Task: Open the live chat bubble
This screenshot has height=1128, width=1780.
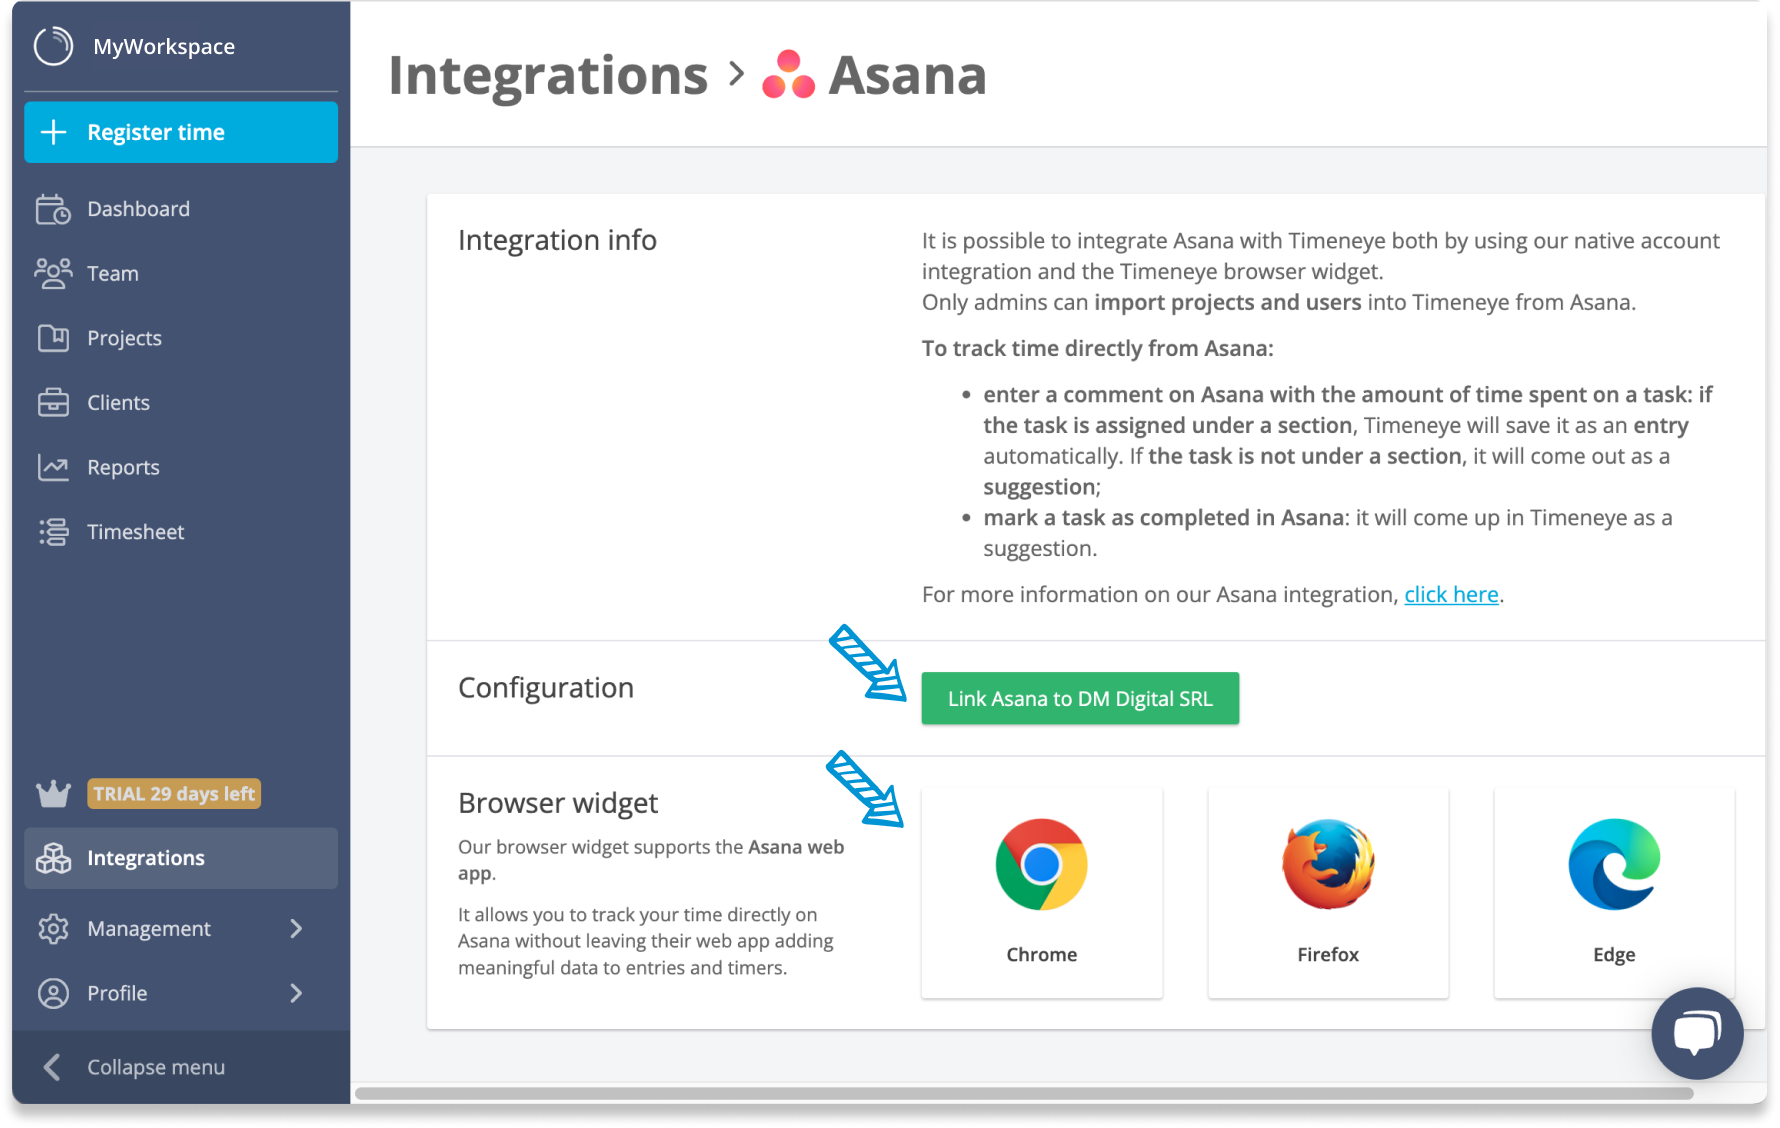Action: click(x=1697, y=1033)
